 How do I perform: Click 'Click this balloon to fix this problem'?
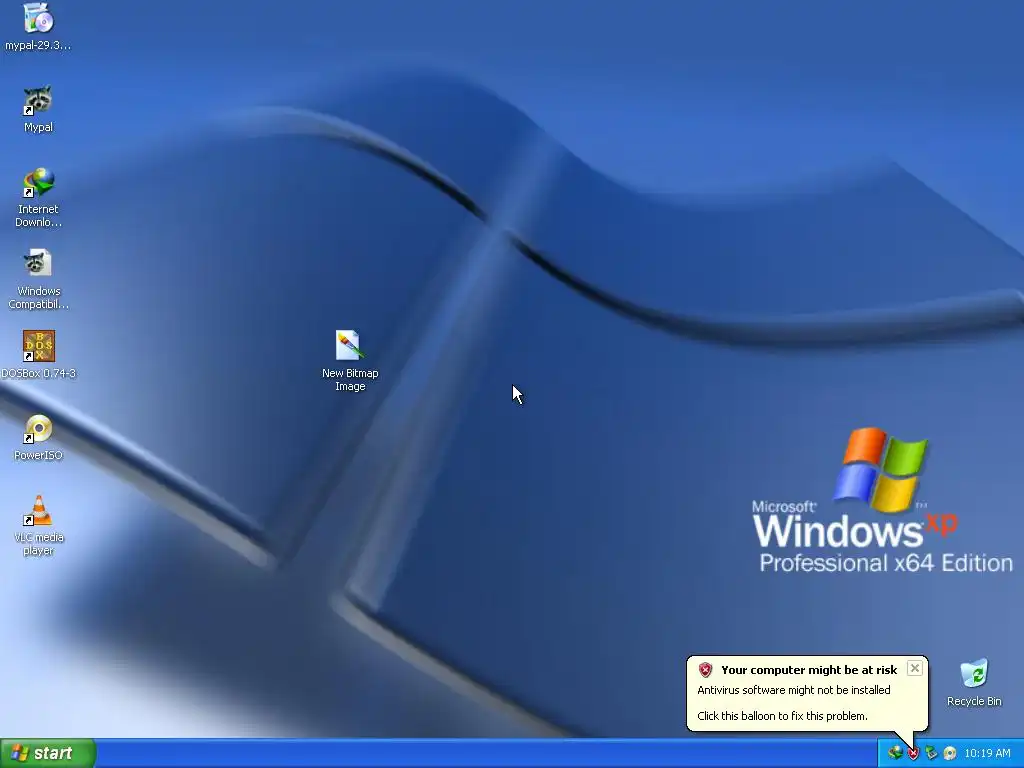coord(782,716)
